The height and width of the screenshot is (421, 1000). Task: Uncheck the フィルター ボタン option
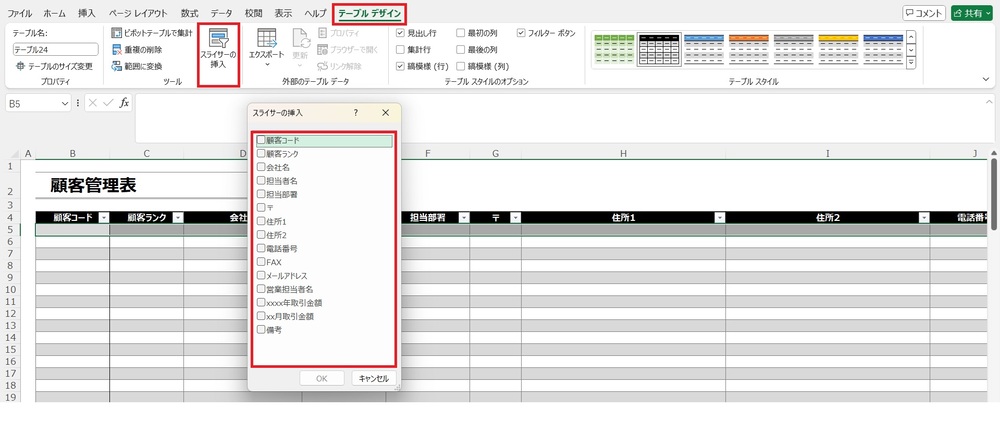pyautogui.click(x=521, y=33)
